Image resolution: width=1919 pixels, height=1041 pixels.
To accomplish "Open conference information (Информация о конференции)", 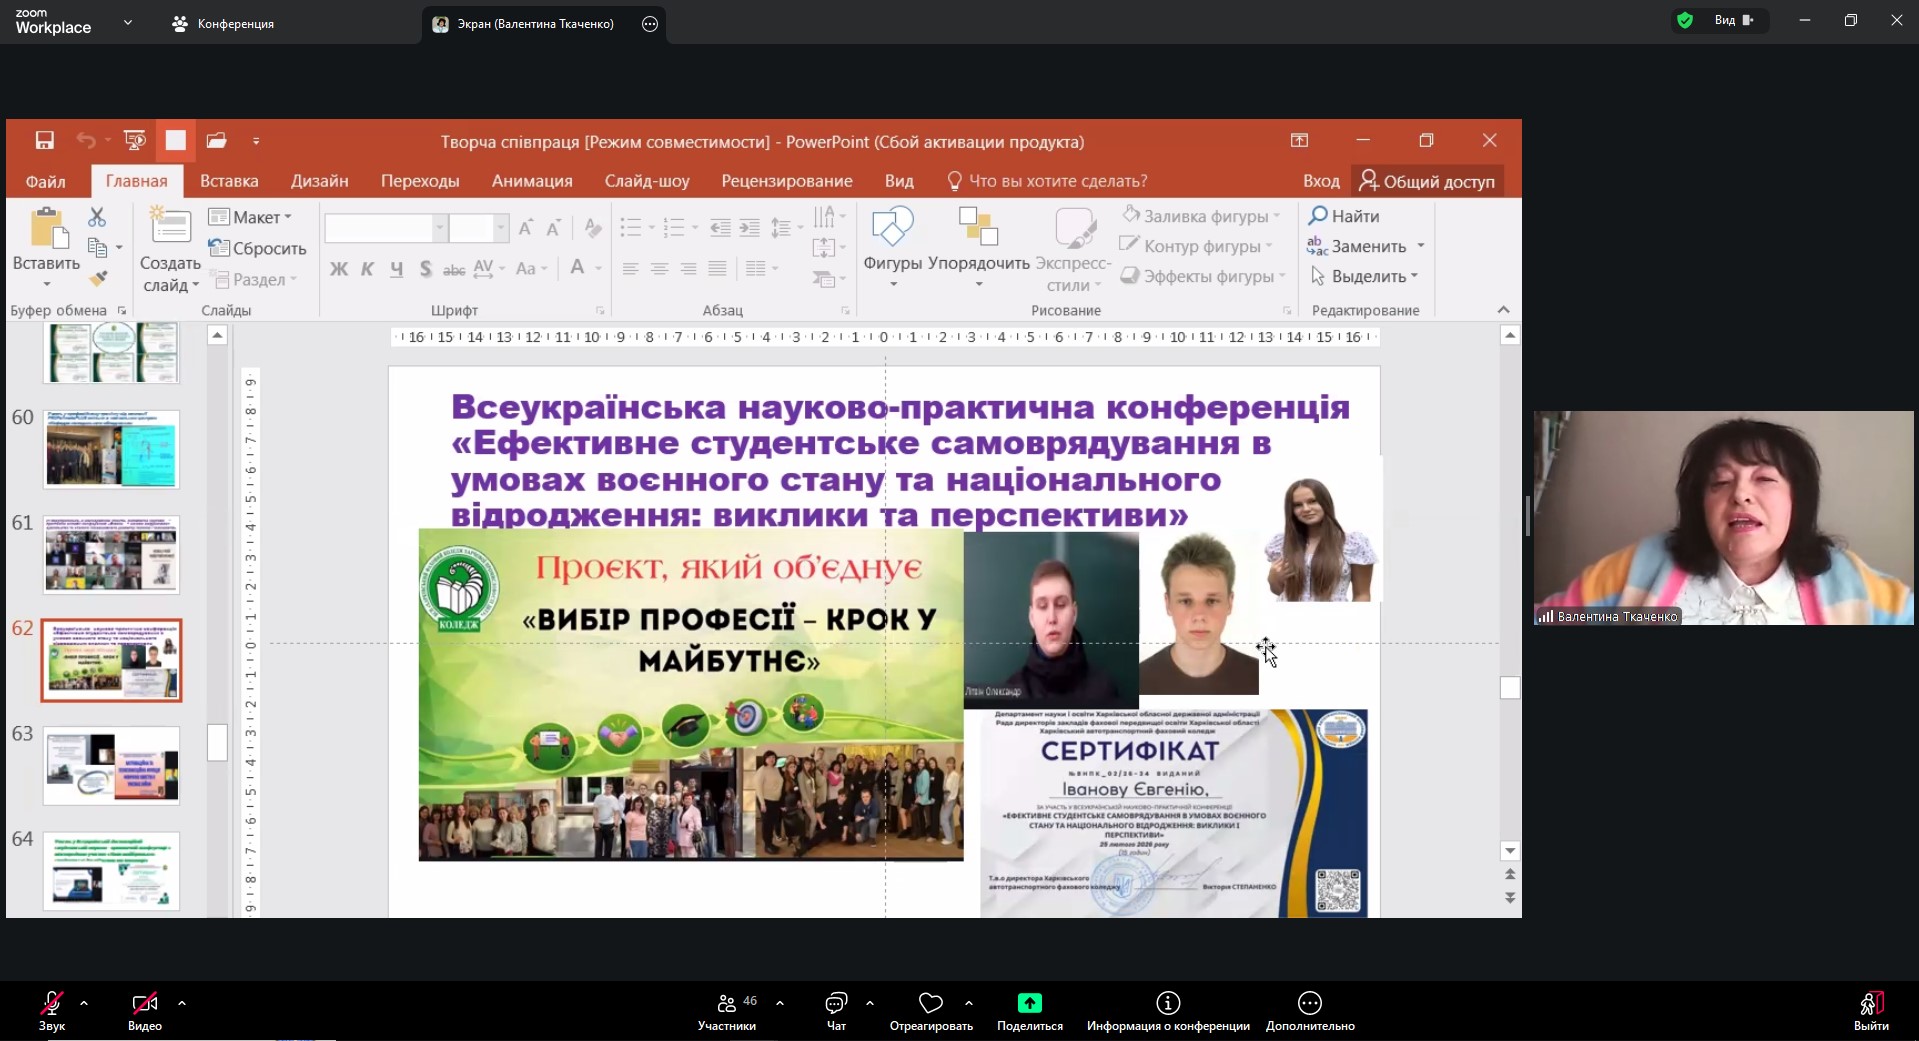I will click(x=1168, y=1003).
